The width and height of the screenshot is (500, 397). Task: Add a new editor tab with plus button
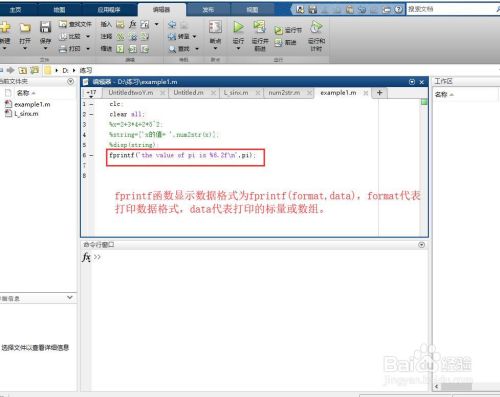click(x=379, y=93)
